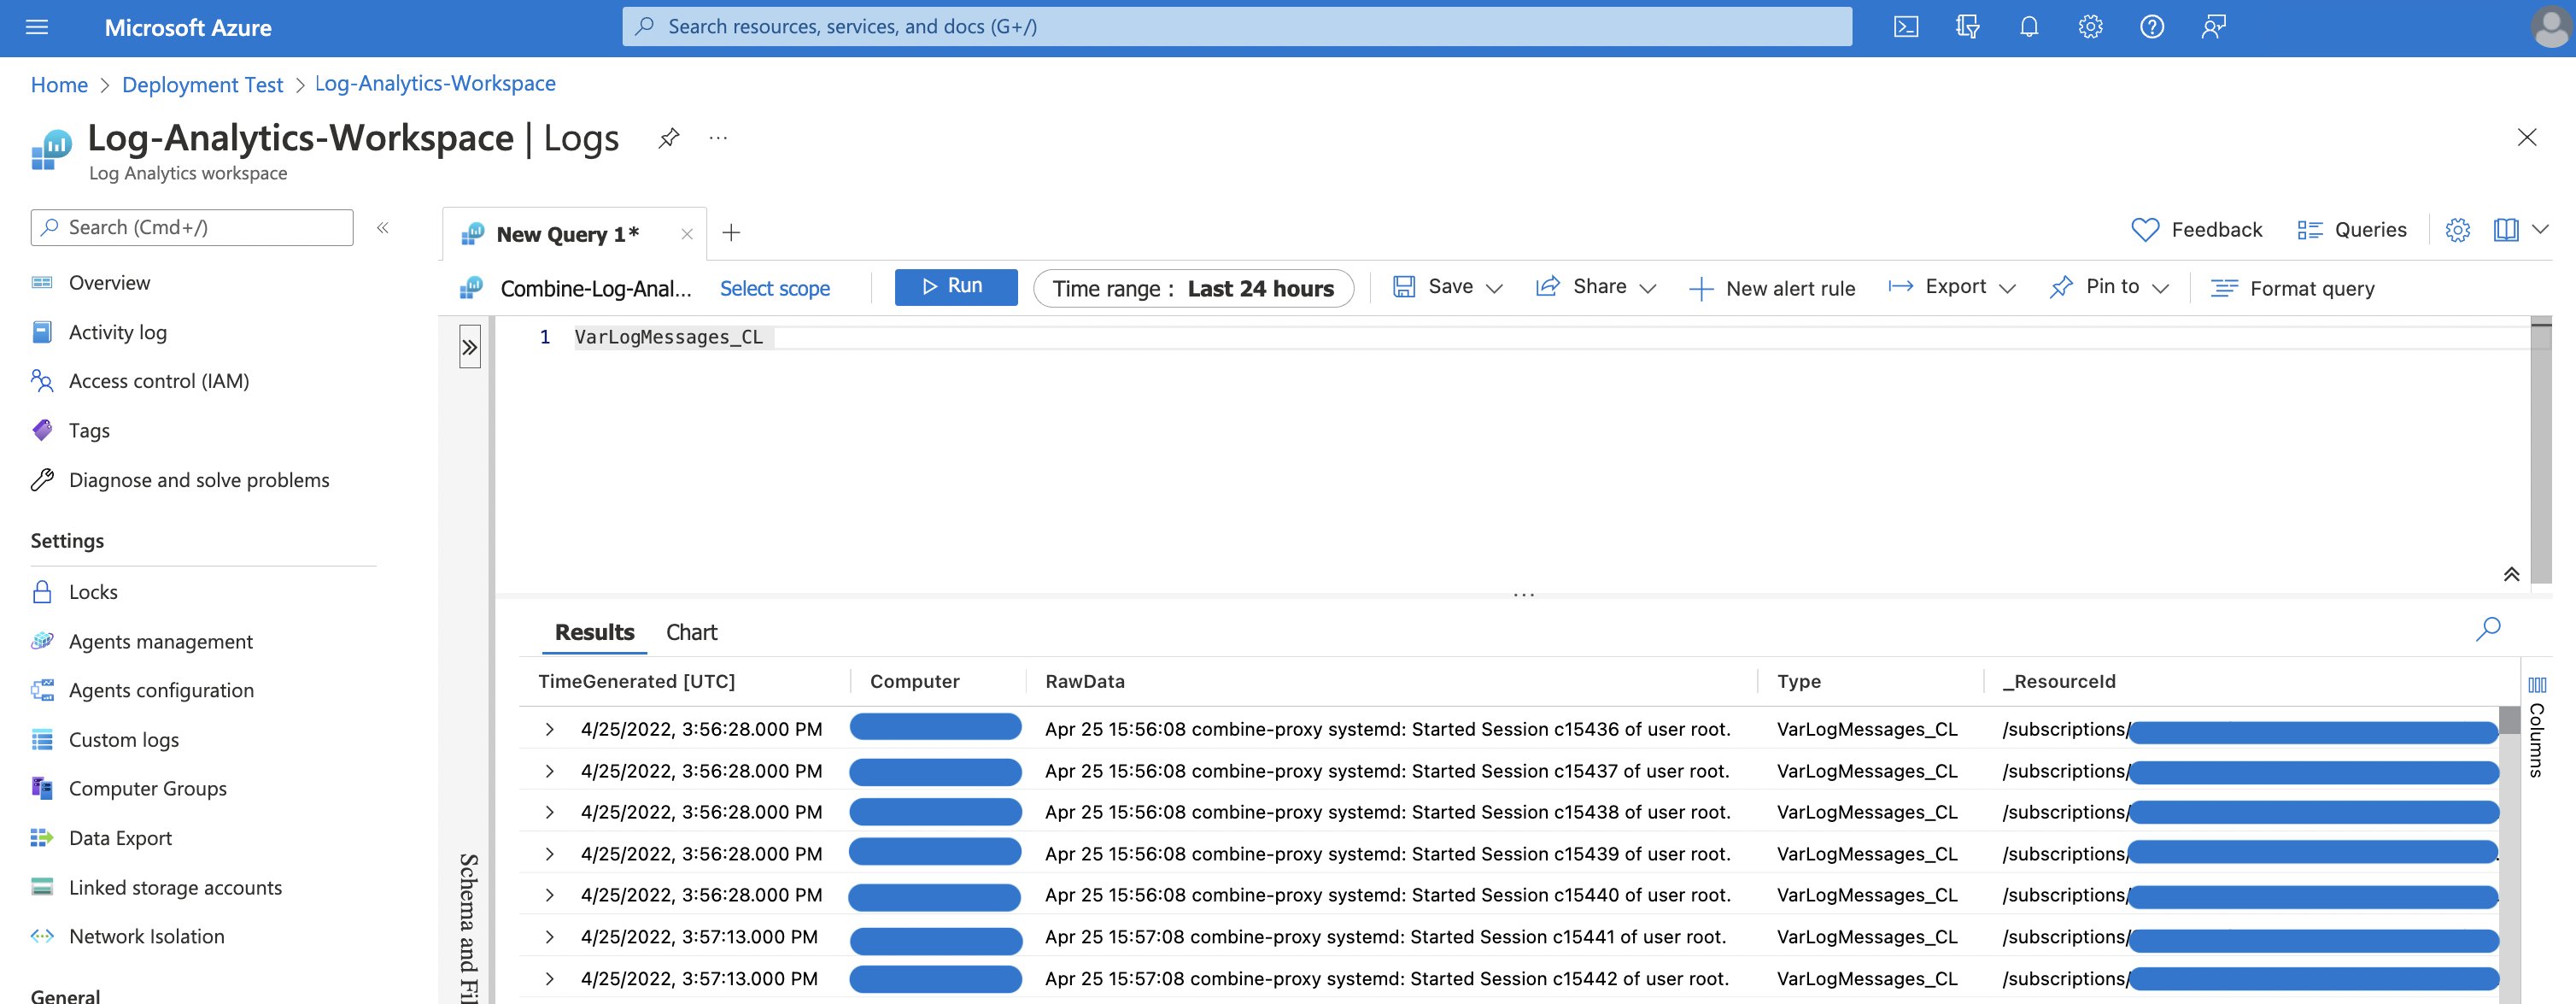Open the Help question mark icon
Screen dimensions: 2576x1004
(2152, 27)
